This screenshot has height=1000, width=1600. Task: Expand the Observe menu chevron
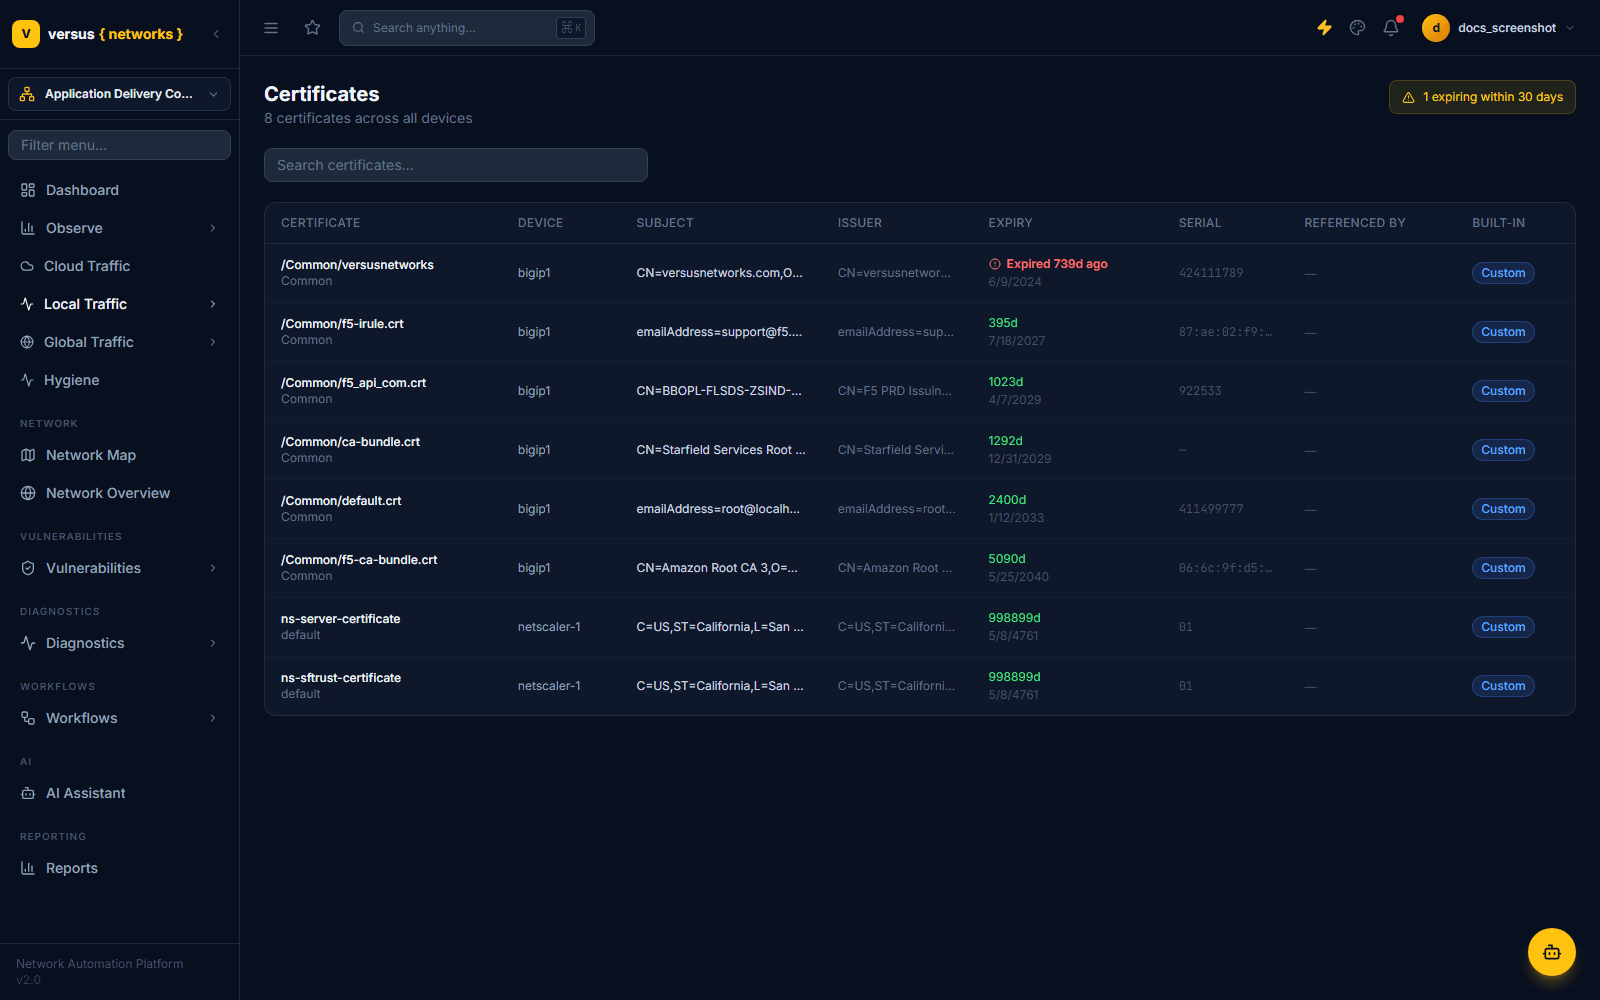213,228
